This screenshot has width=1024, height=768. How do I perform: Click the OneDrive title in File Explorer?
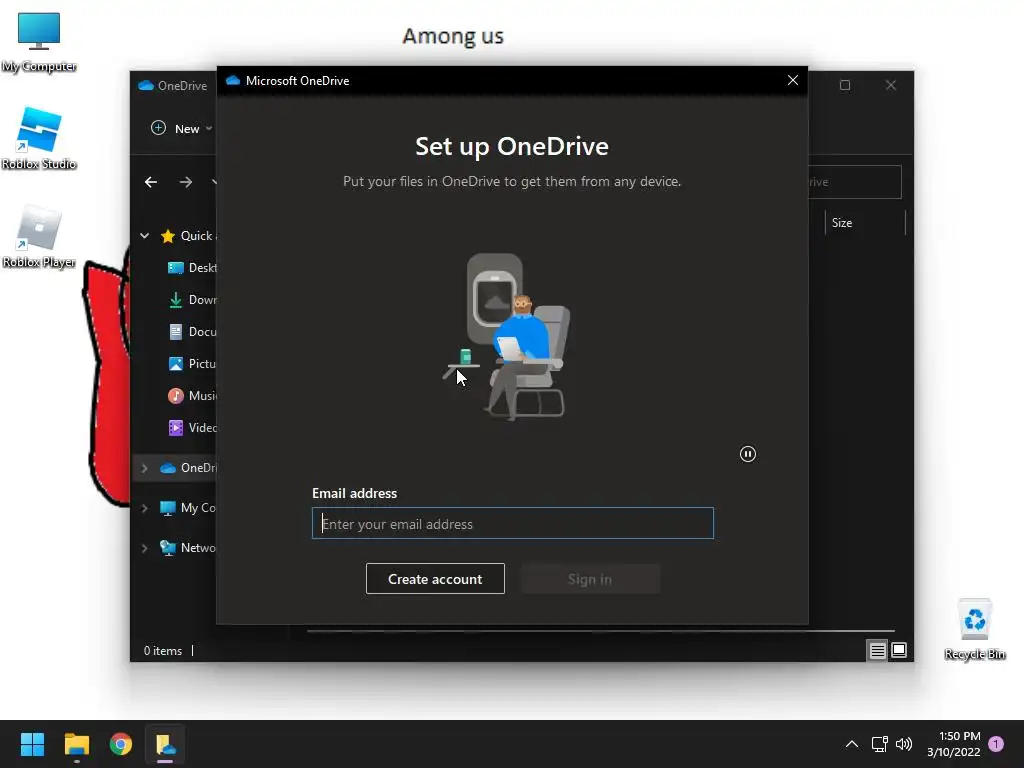coord(182,86)
